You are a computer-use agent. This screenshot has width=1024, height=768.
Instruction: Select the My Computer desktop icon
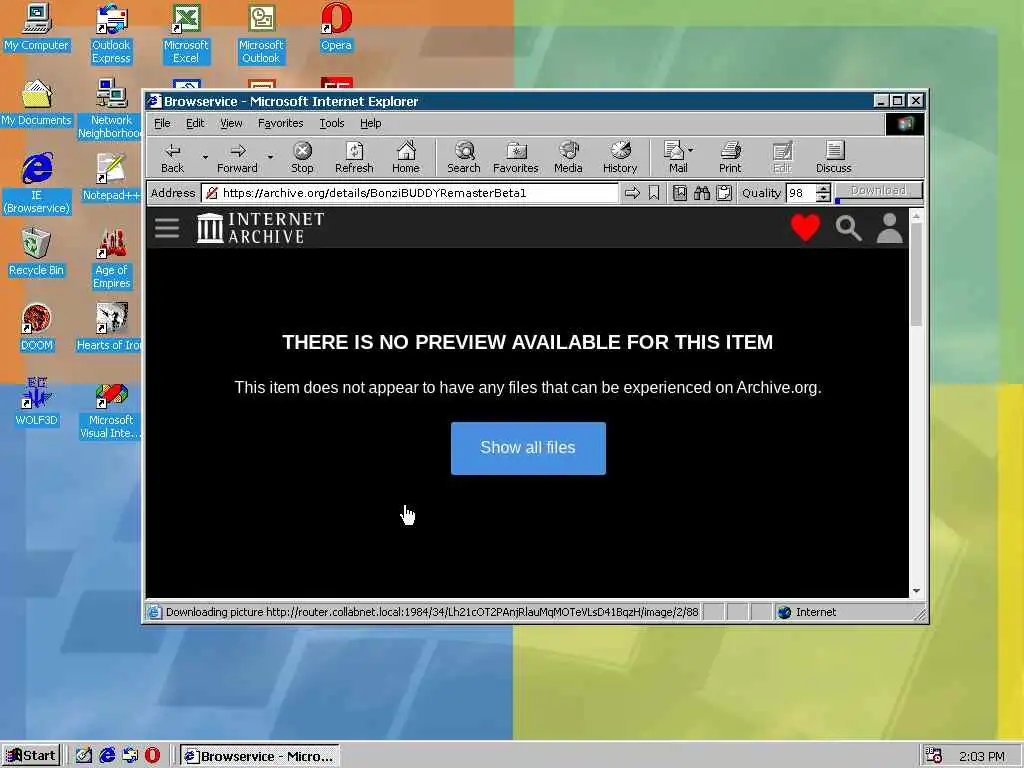click(x=37, y=28)
